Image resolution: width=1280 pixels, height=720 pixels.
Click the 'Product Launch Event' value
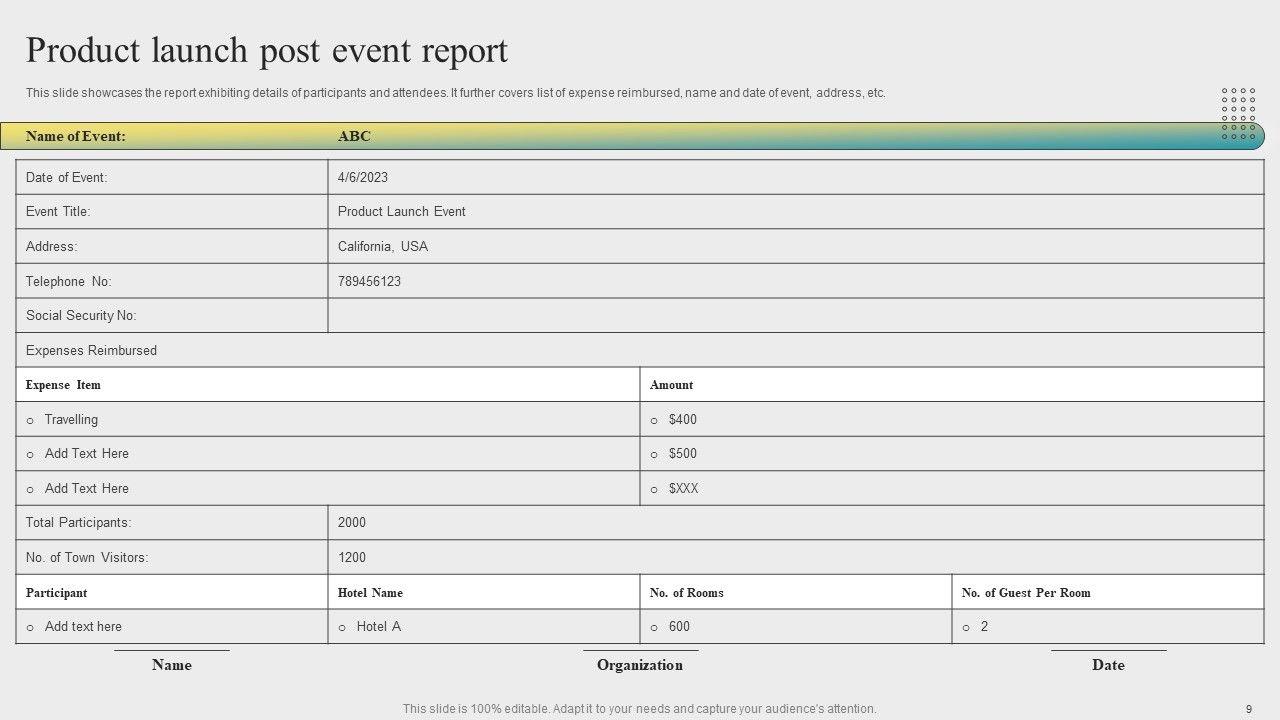(x=402, y=212)
